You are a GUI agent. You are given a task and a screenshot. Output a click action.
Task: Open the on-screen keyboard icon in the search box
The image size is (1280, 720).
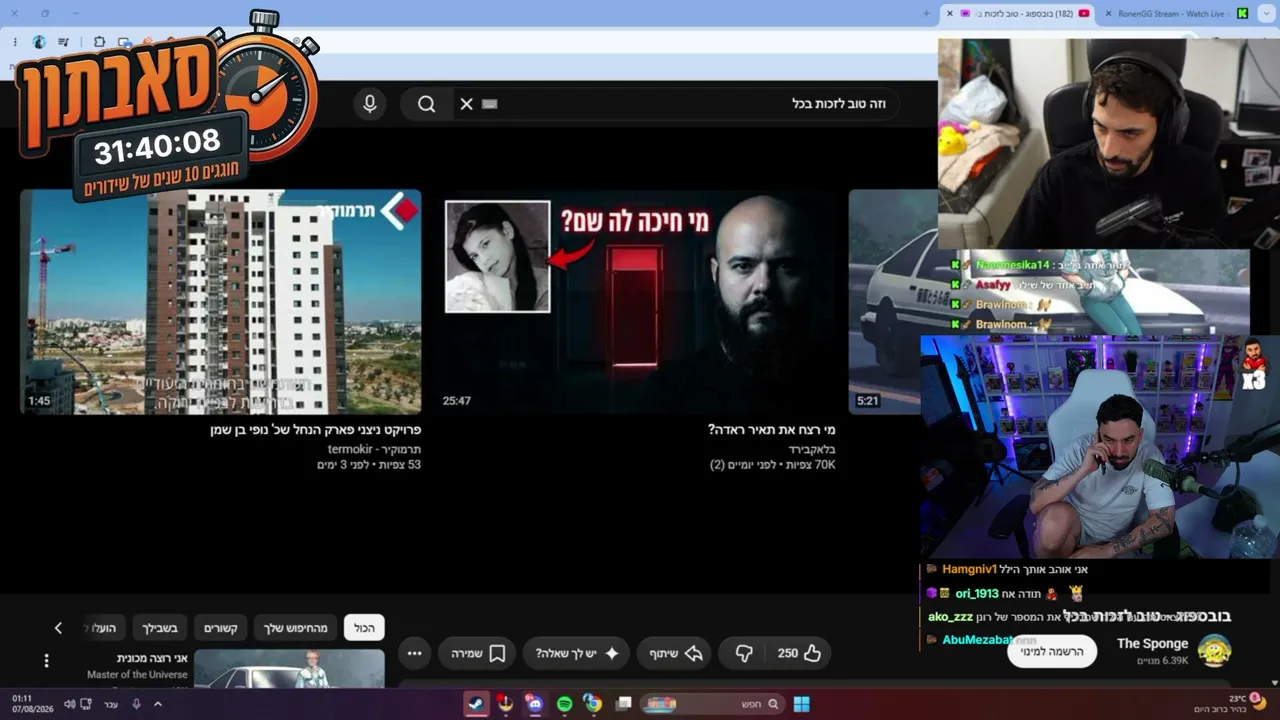coord(489,104)
